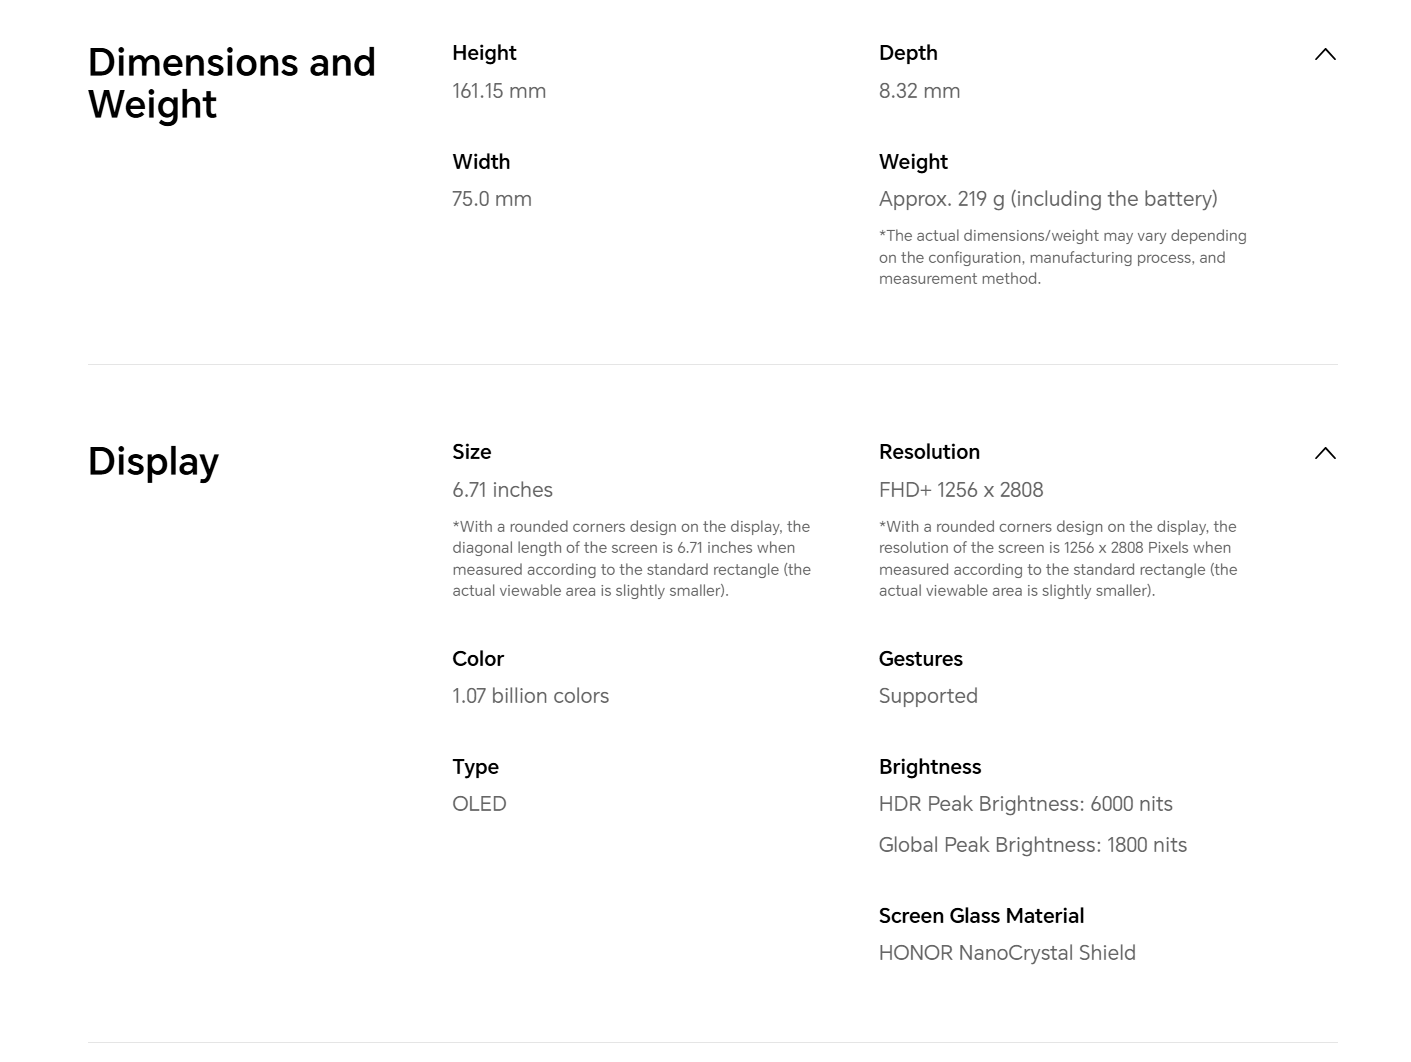This screenshot has width=1411, height=1062.
Task: Click the HDR Peak Brightness 6000 nits line
Action: 1025,804
